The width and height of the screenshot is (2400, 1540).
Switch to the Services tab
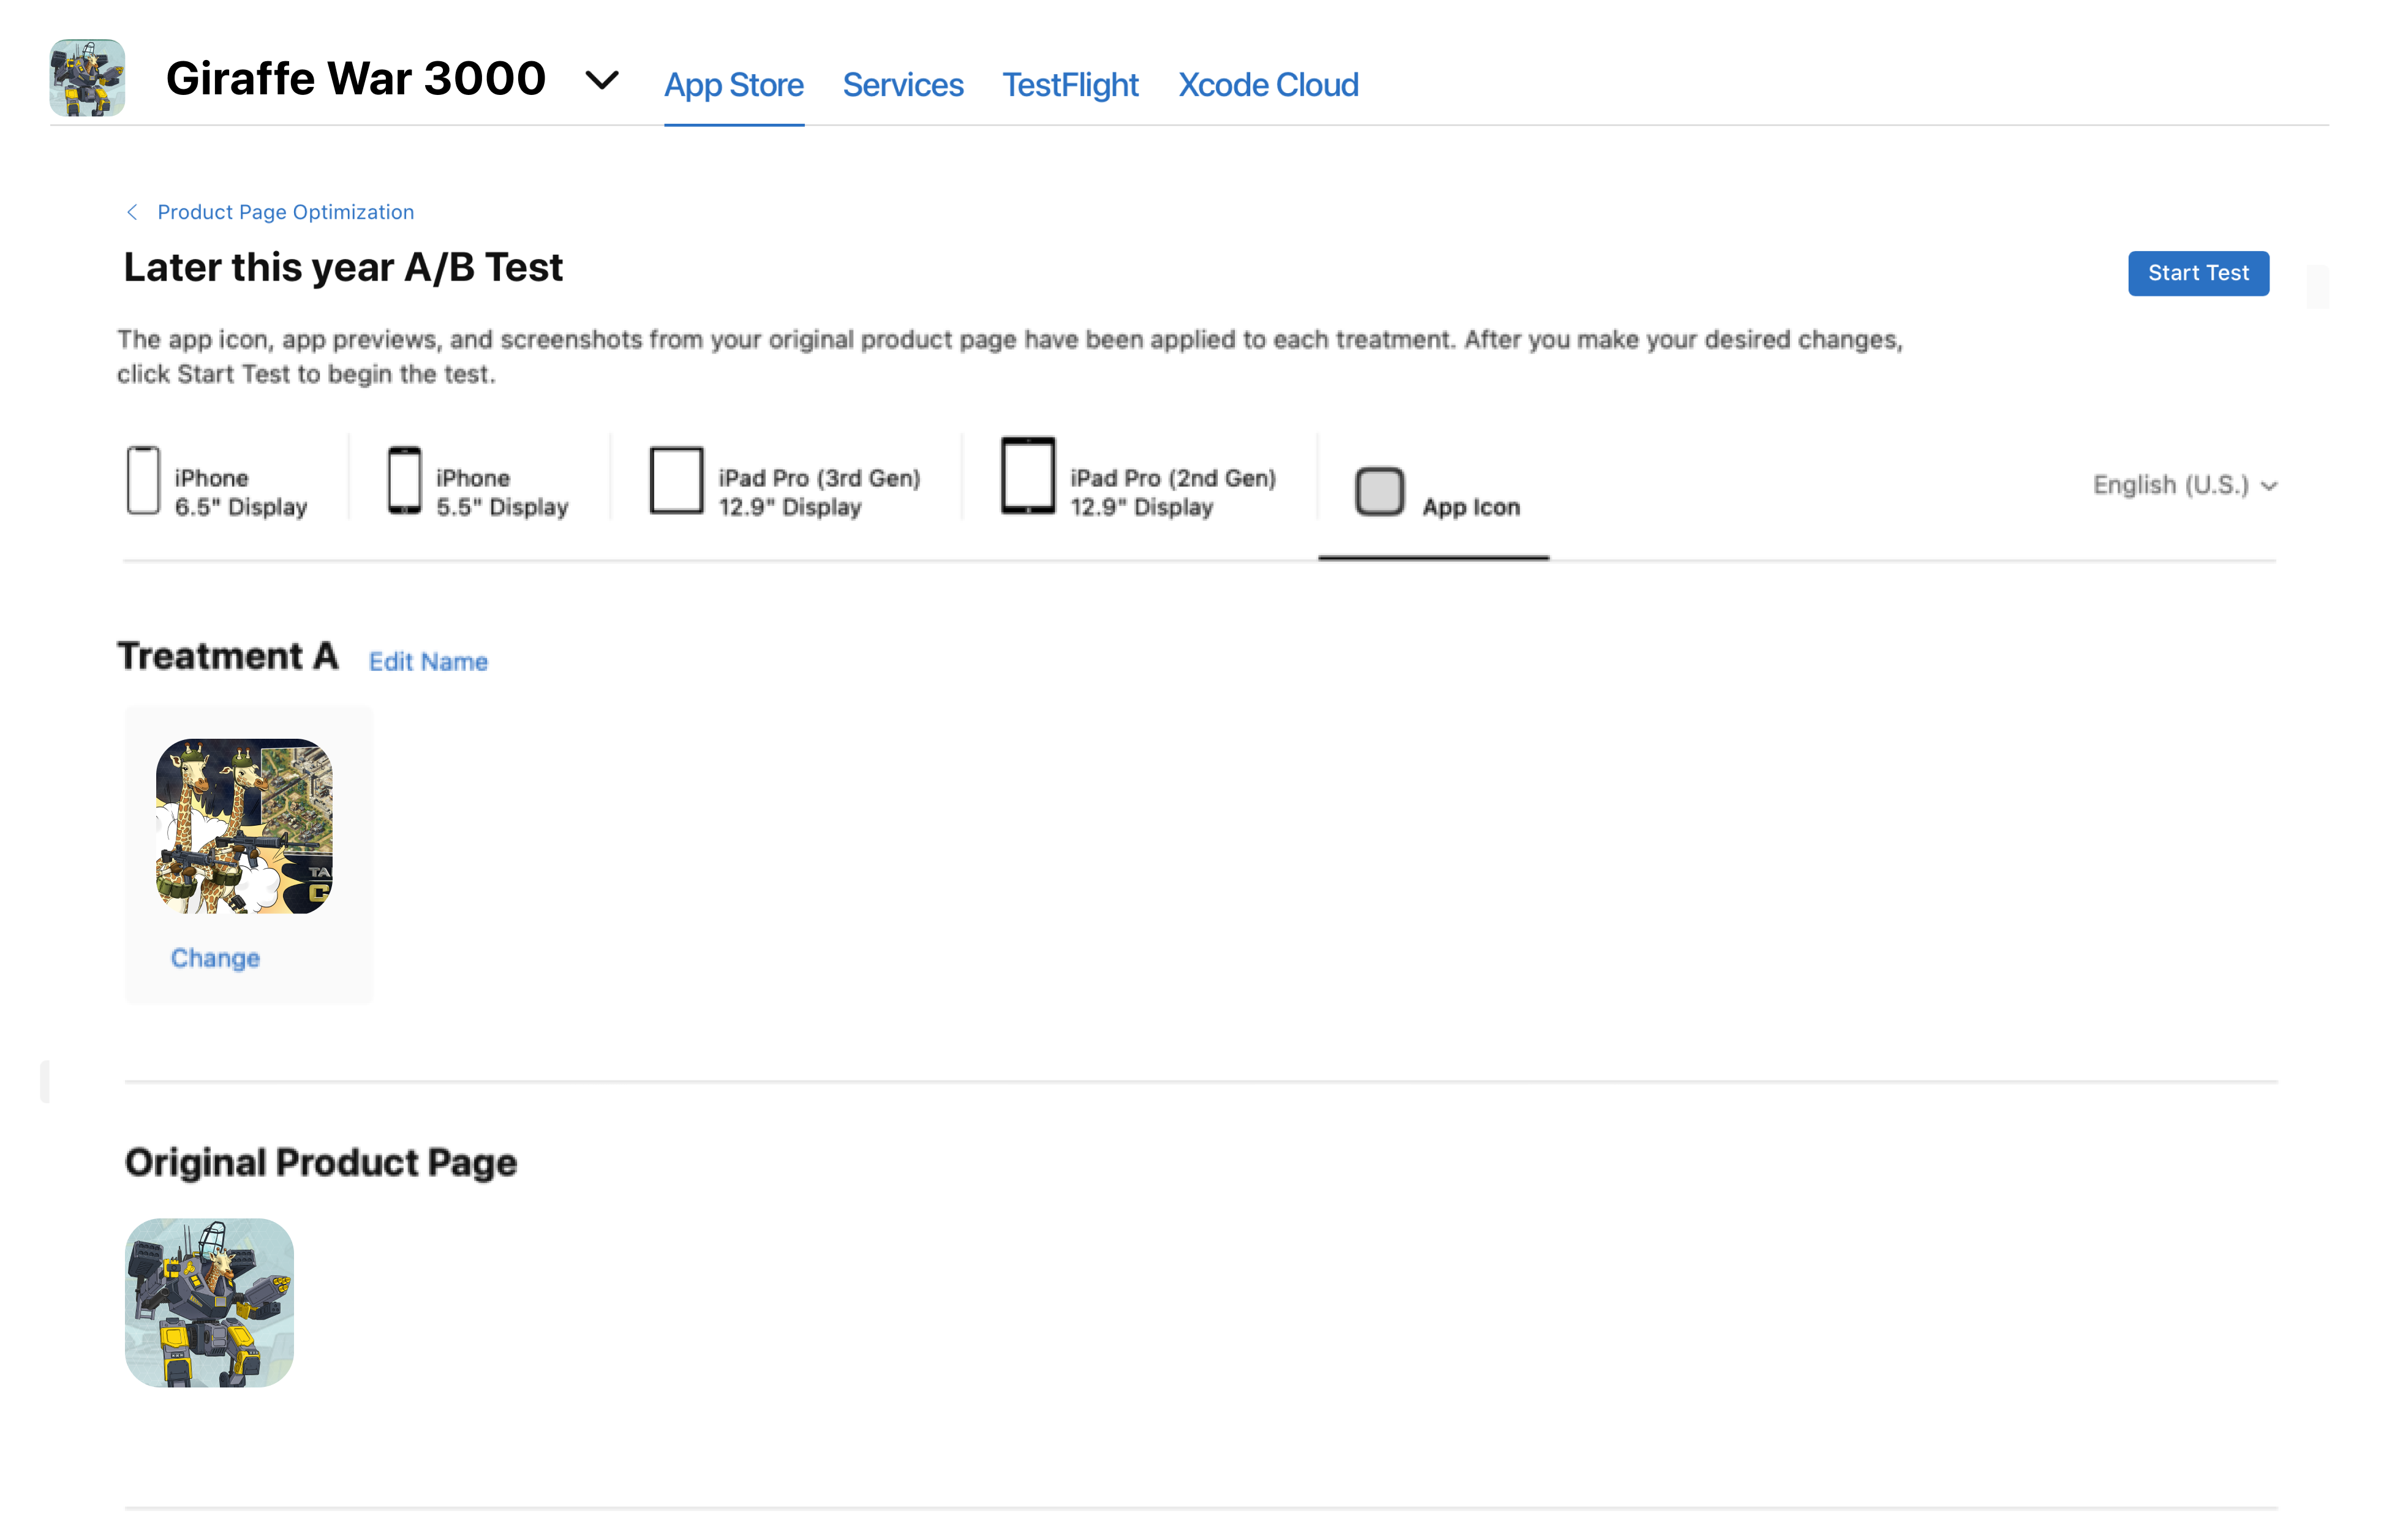[x=903, y=85]
